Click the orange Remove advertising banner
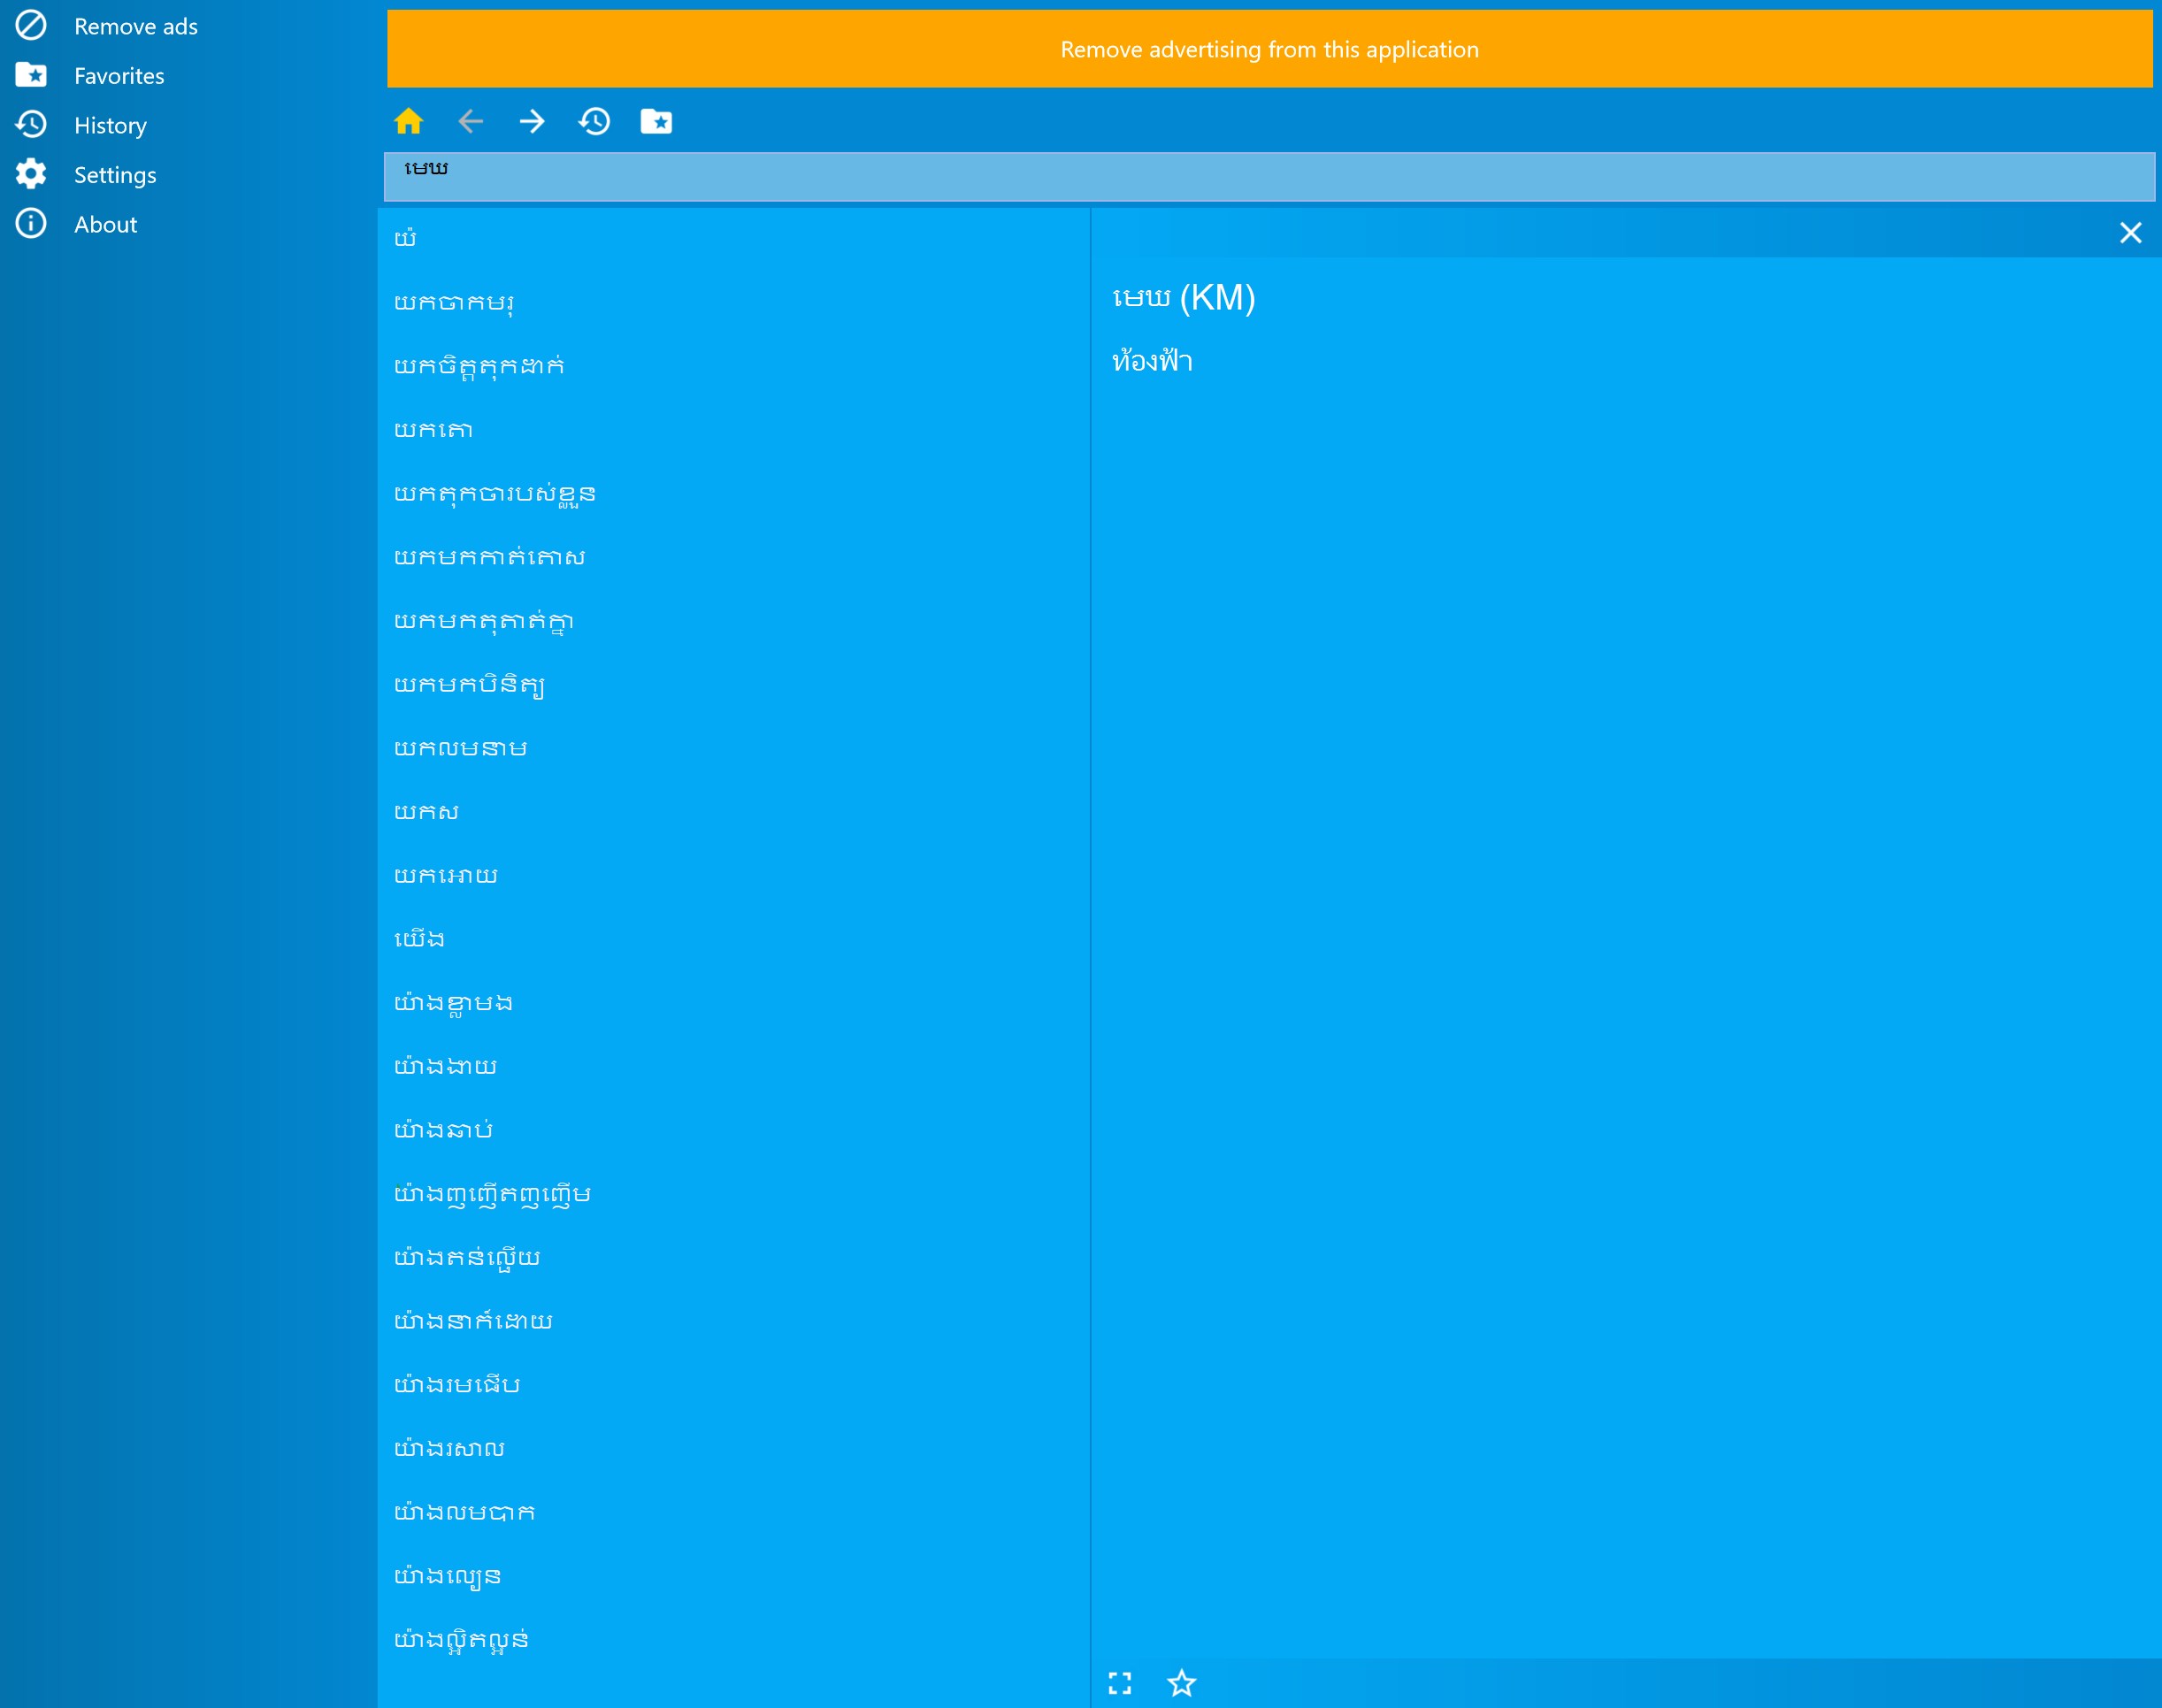This screenshot has width=2162, height=1708. pyautogui.click(x=1268, y=49)
